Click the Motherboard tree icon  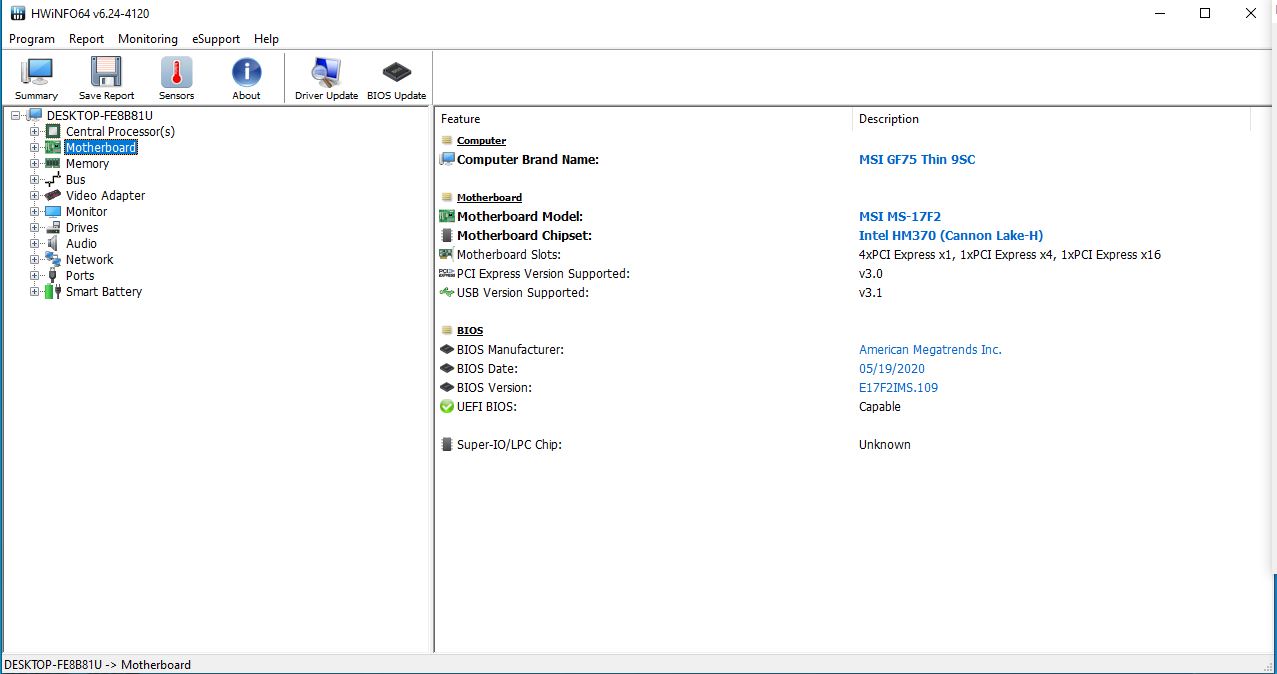[x=53, y=147]
